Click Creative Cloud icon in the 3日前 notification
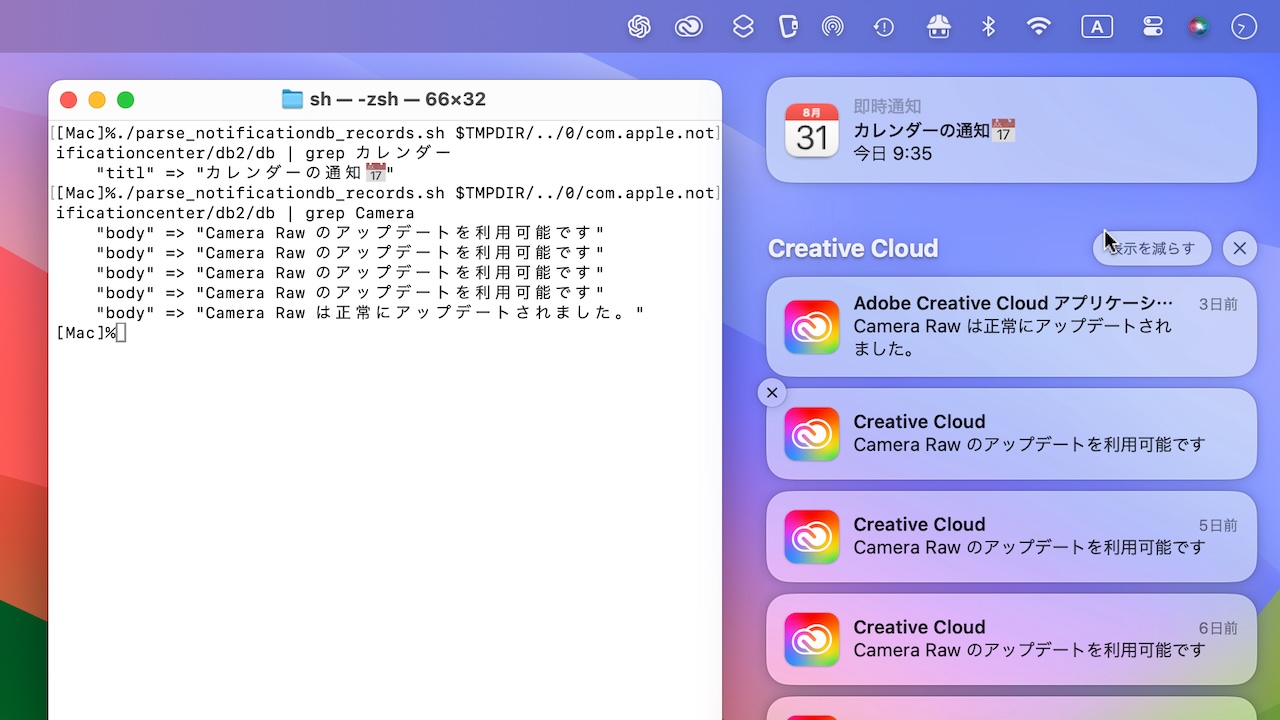Viewport: 1280px width, 720px height. click(812, 327)
